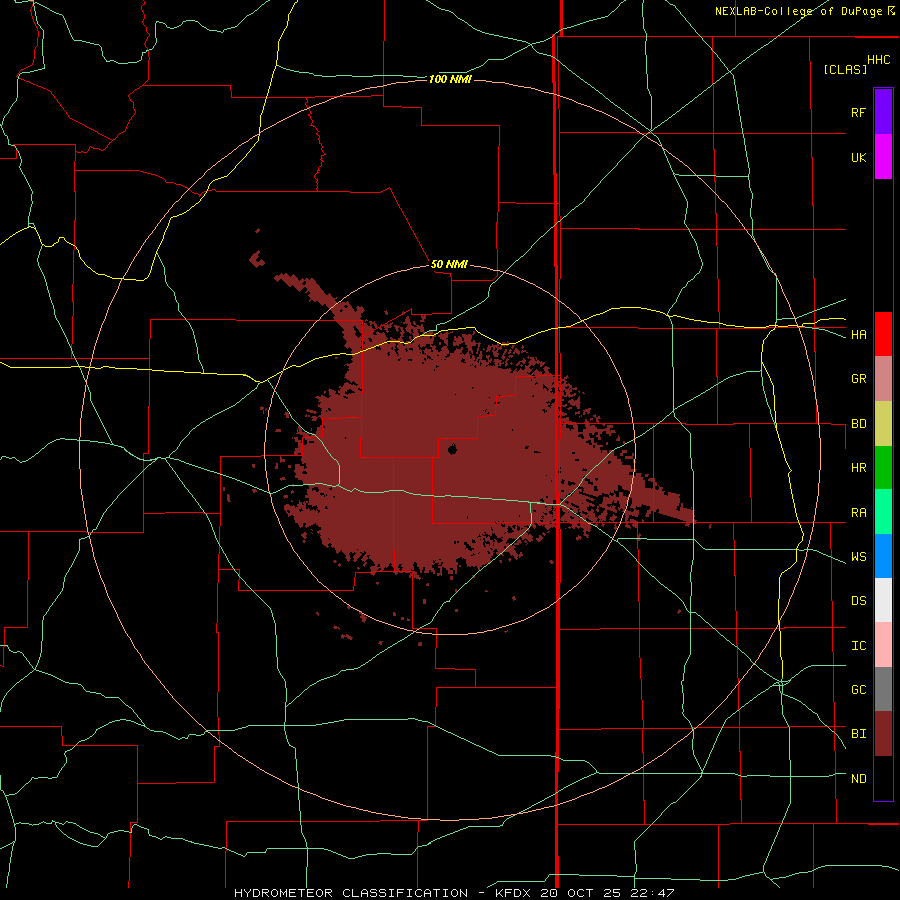Click the RA legend label

point(858,513)
